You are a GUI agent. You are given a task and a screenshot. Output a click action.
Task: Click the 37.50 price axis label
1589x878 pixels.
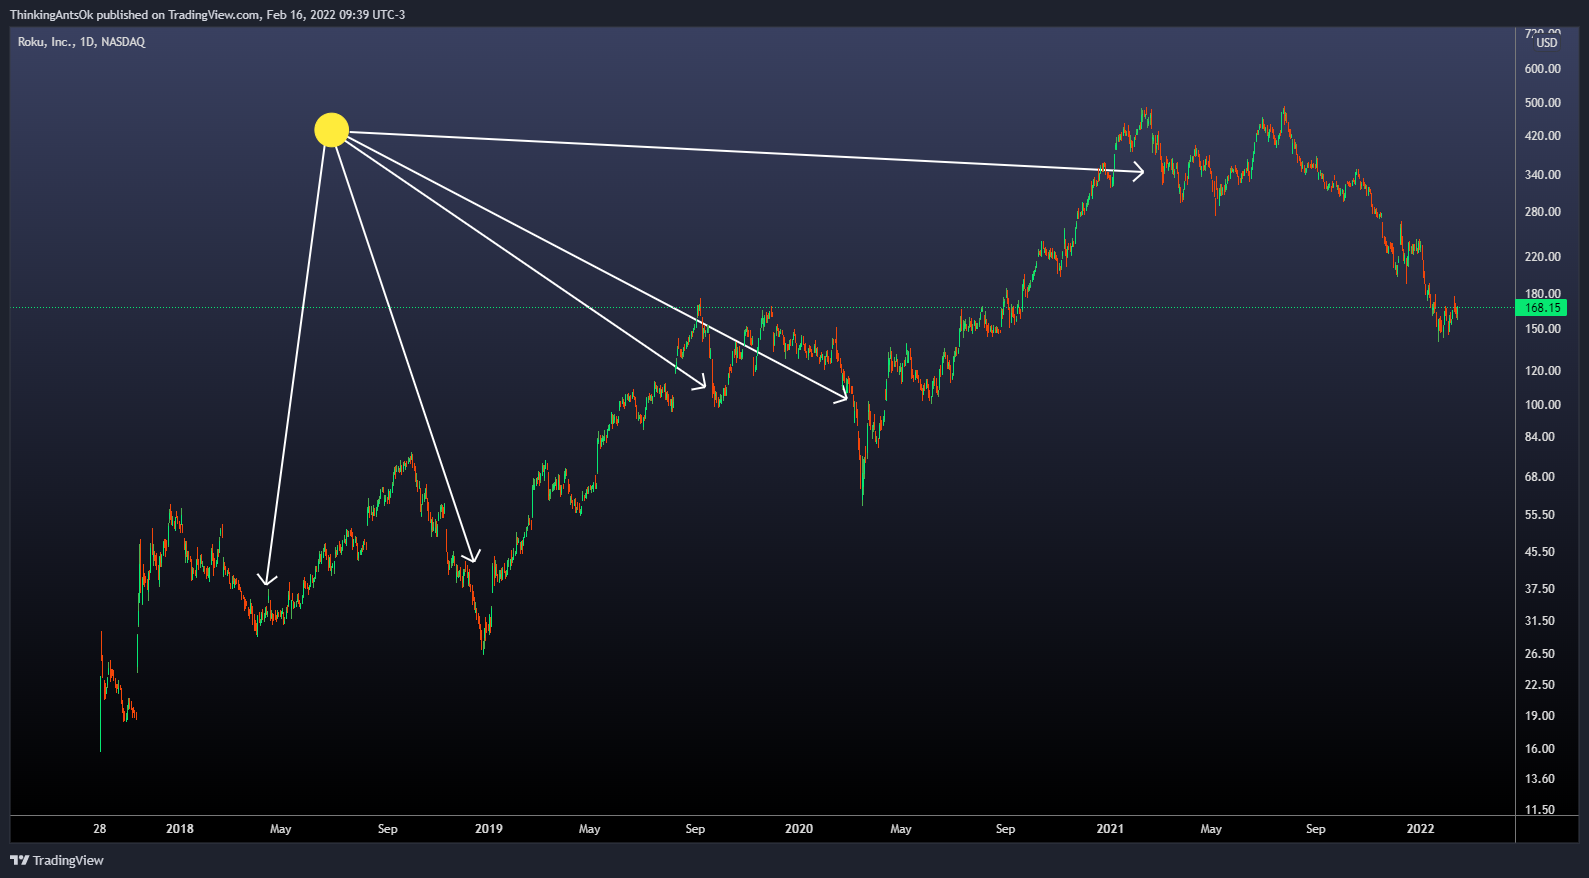(x=1540, y=589)
